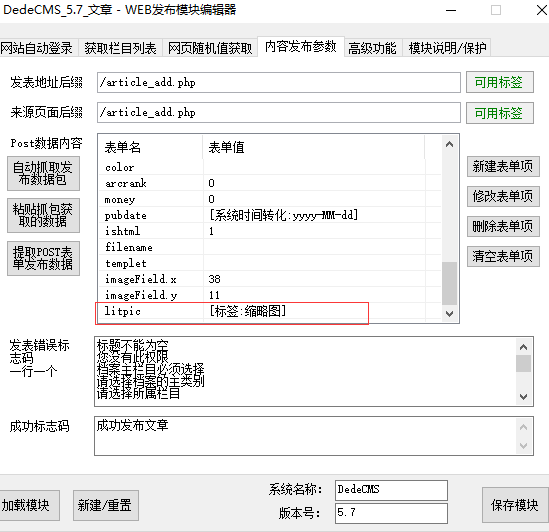The height and width of the screenshot is (532, 549).
Task: Click the 粘贴抓包获取的数据 button
Action: point(43,215)
